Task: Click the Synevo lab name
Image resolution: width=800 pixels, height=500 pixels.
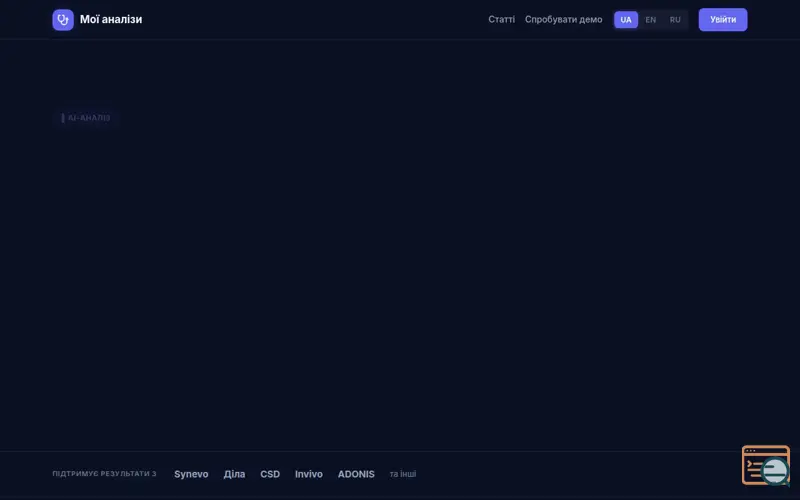Action: 191,474
